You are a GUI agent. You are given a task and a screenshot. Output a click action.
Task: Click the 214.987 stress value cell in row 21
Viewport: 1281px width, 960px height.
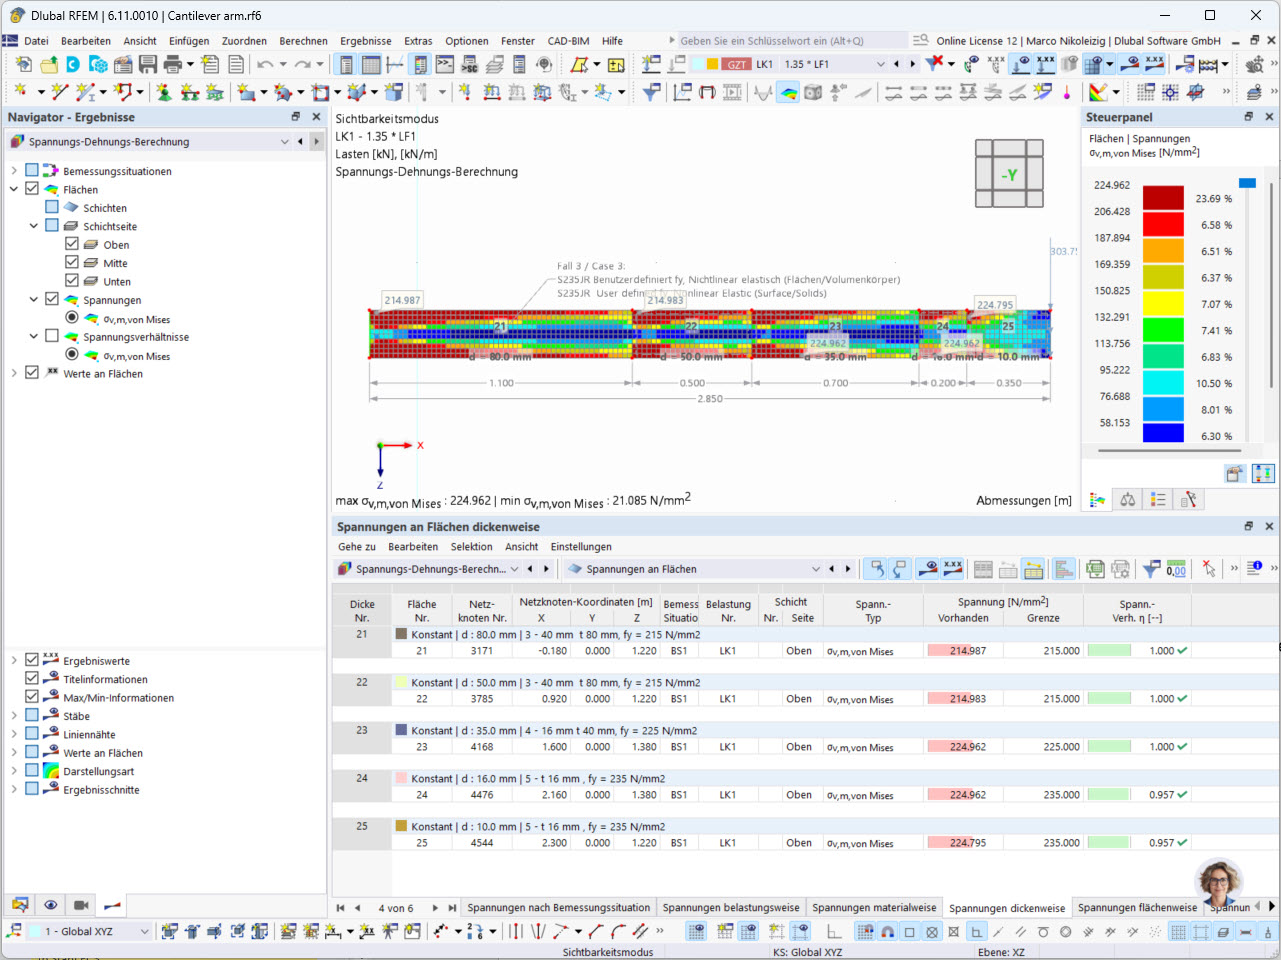click(x=963, y=651)
